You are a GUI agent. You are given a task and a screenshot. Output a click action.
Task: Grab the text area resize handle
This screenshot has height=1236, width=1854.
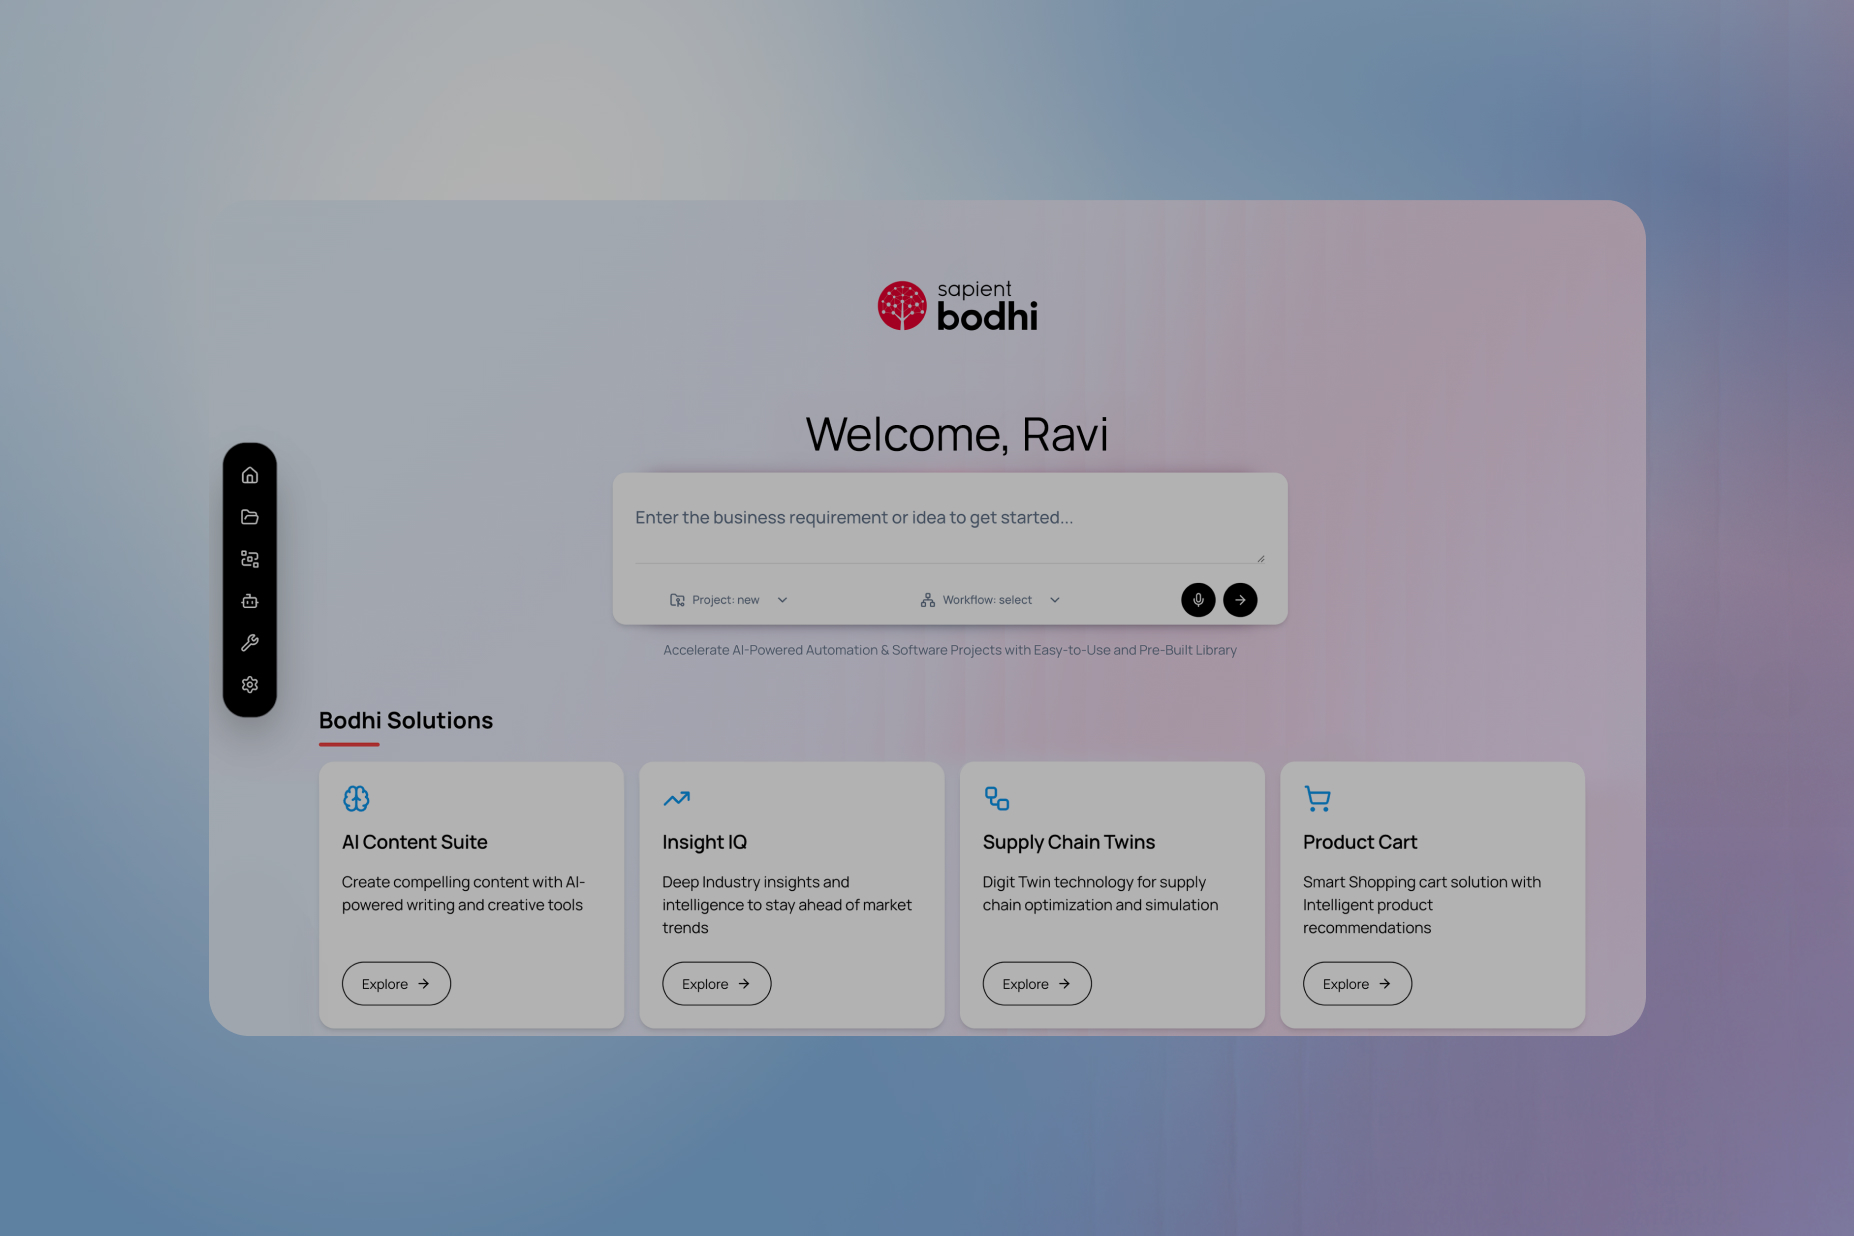pyautogui.click(x=1260, y=559)
